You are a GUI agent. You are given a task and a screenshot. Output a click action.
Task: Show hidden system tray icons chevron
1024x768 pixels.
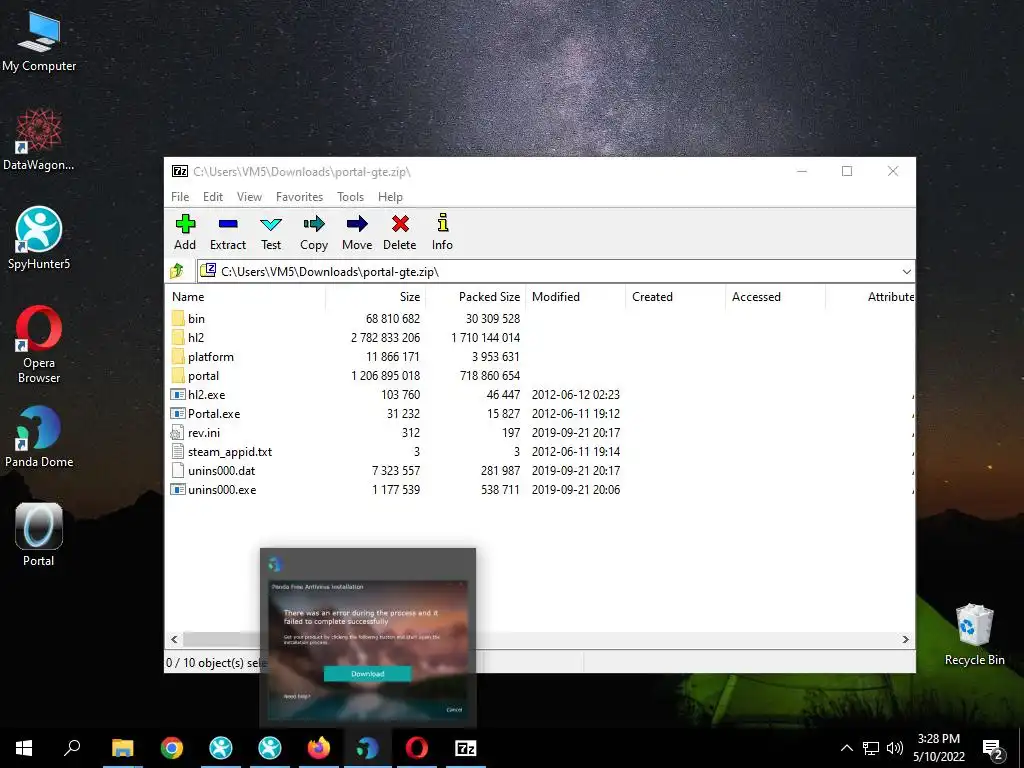click(x=846, y=748)
